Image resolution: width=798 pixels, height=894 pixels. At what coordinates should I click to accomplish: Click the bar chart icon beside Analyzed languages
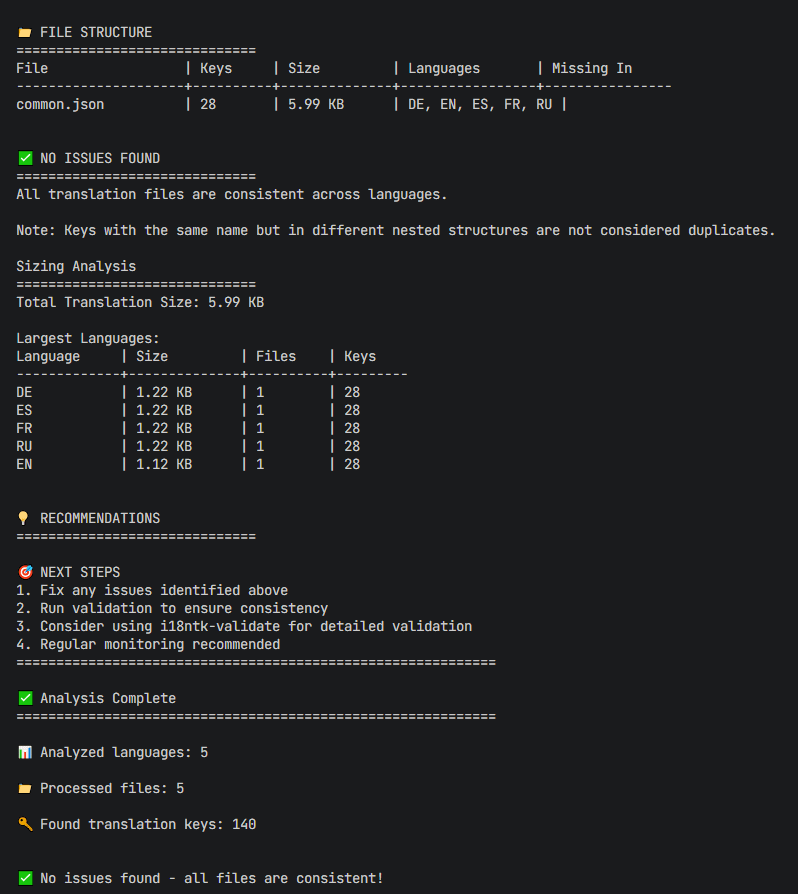tap(25, 752)
